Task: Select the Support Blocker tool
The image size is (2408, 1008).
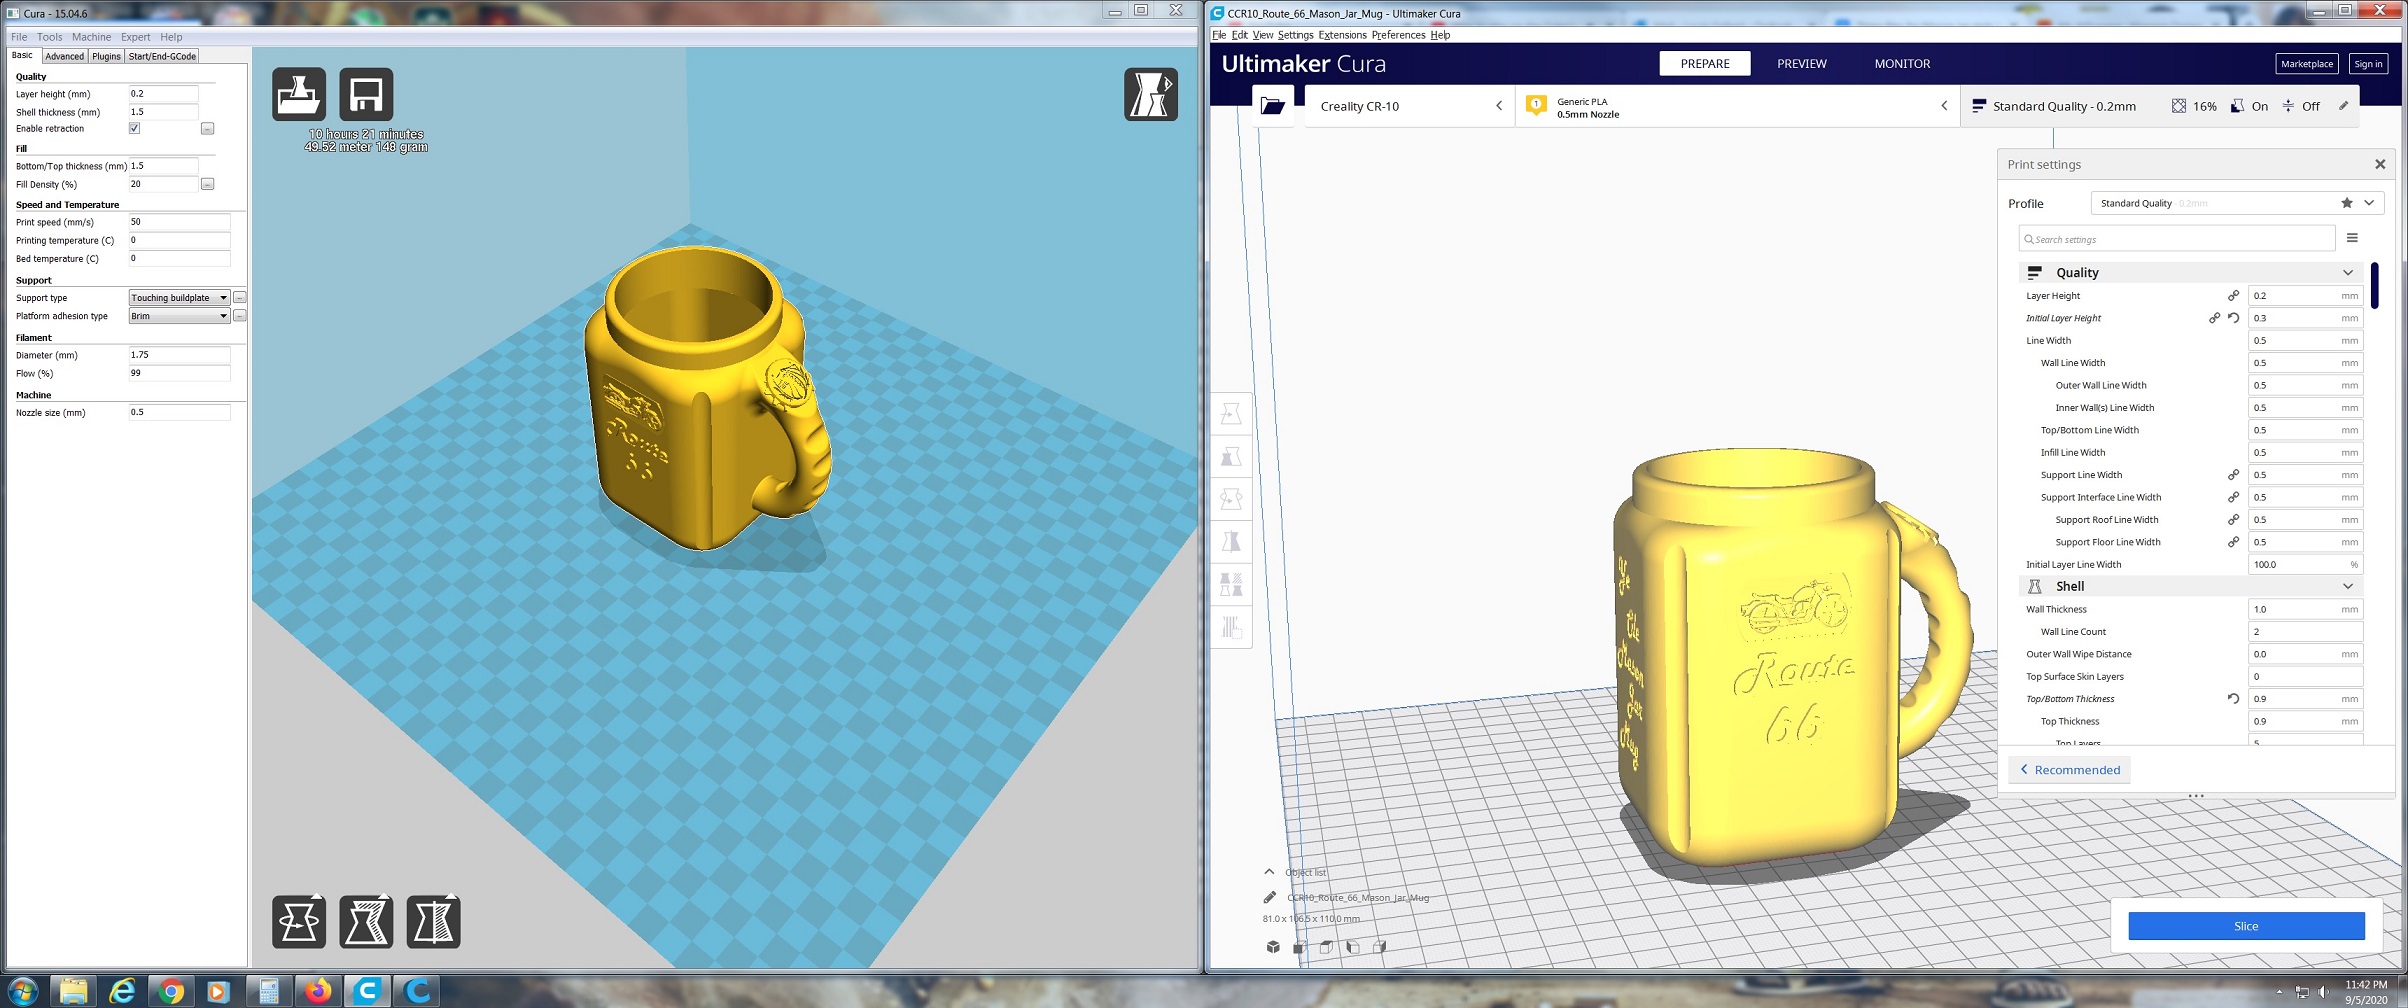Action: pos(1231,627)
